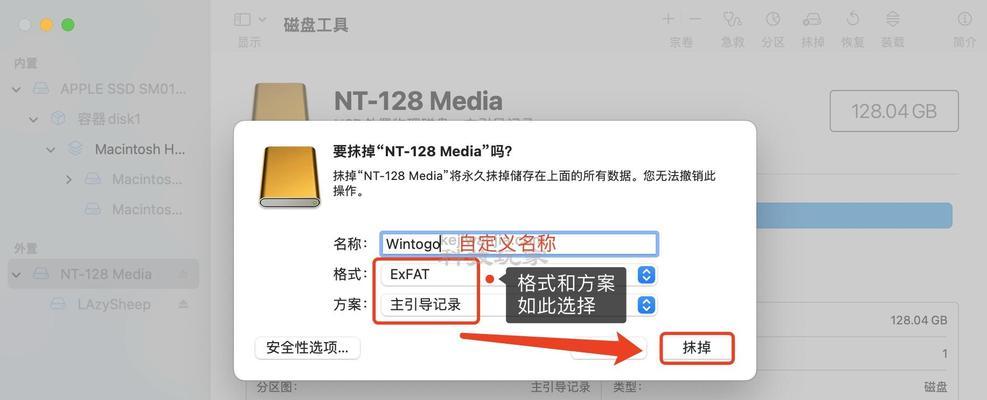The image size is (987, 400).
Task: Click the 抹掉 confirm button
Action: (697, 348)
